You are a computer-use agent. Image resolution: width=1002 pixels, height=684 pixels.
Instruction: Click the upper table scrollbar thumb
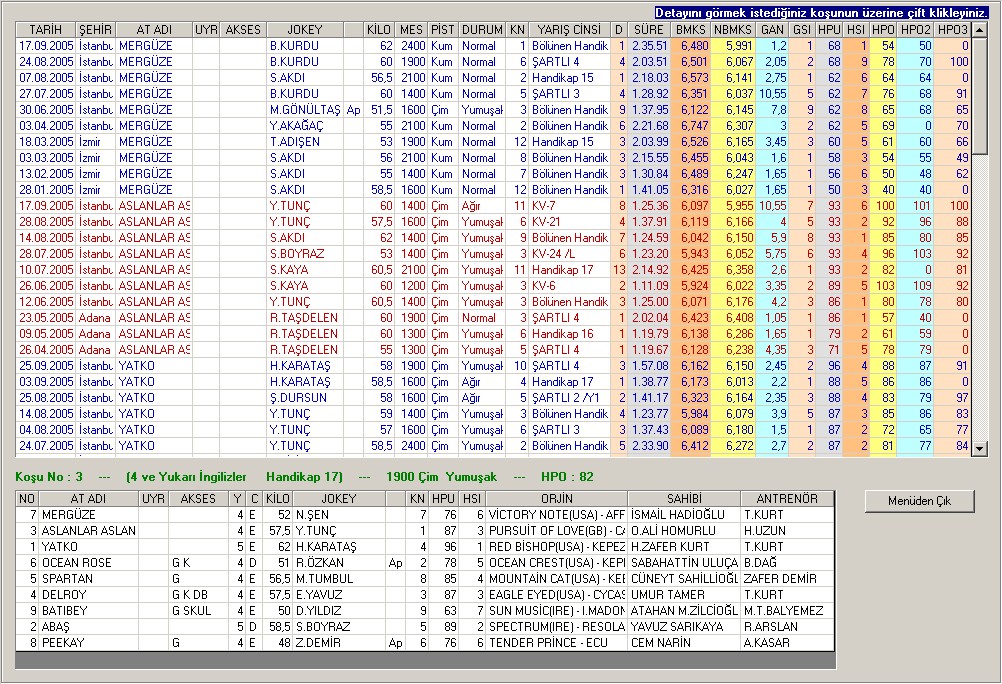tap(979, 96)
